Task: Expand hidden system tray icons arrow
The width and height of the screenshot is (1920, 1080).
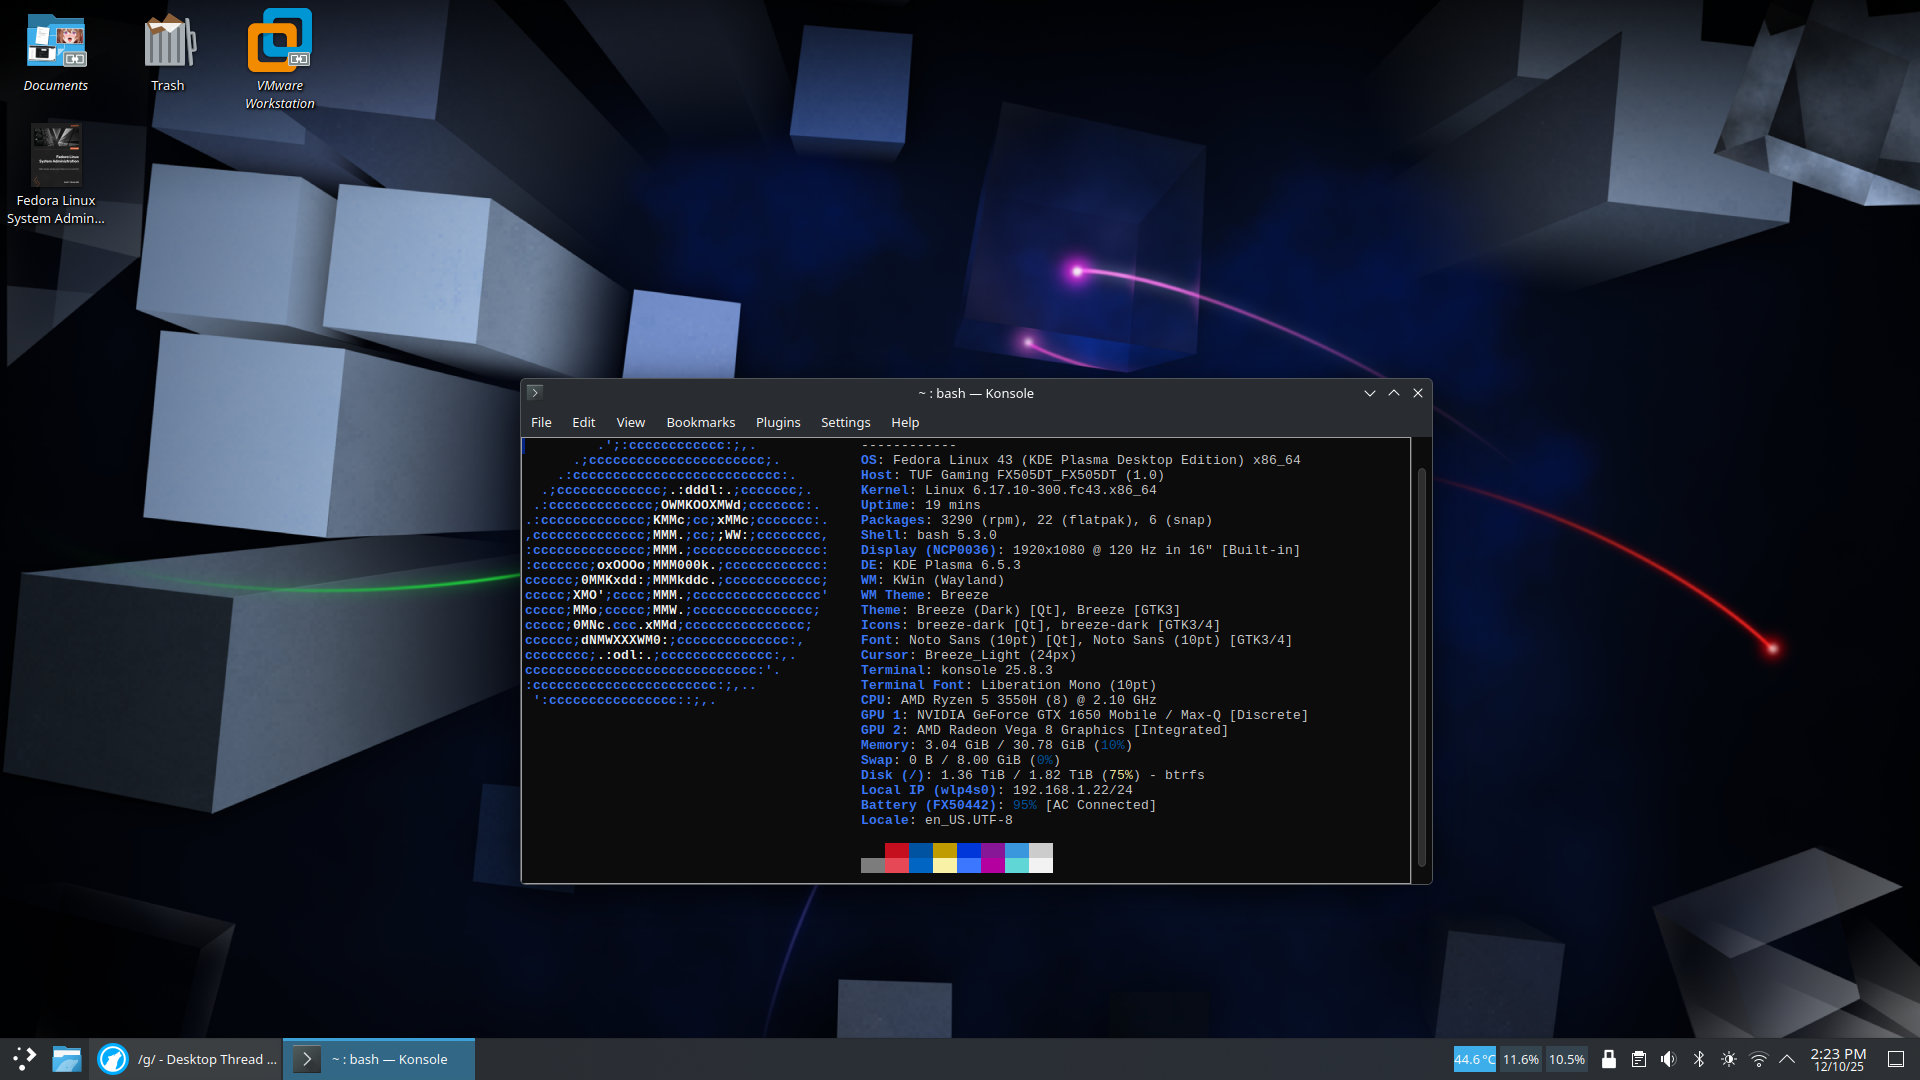Action: 1787,1059
